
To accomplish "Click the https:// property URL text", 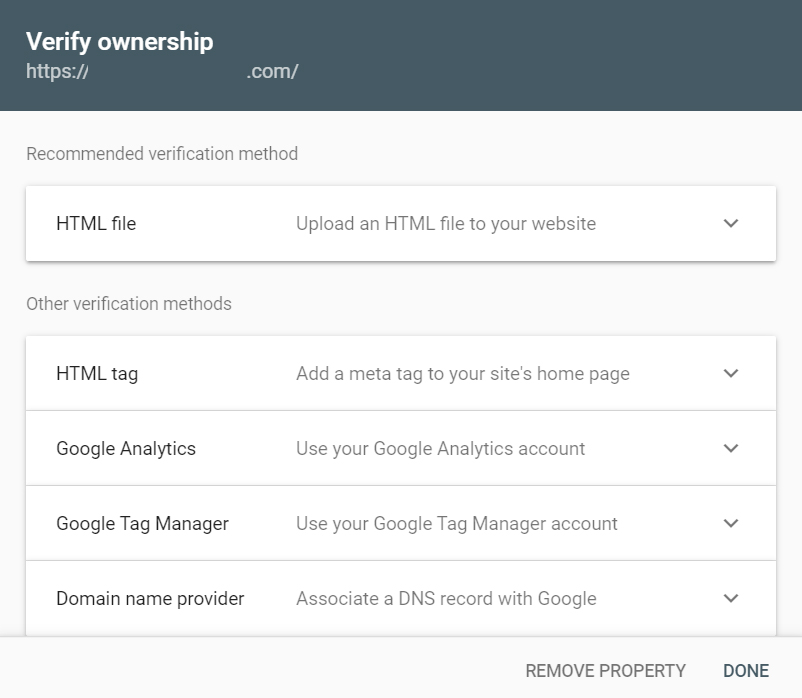I will click(162, 72).
